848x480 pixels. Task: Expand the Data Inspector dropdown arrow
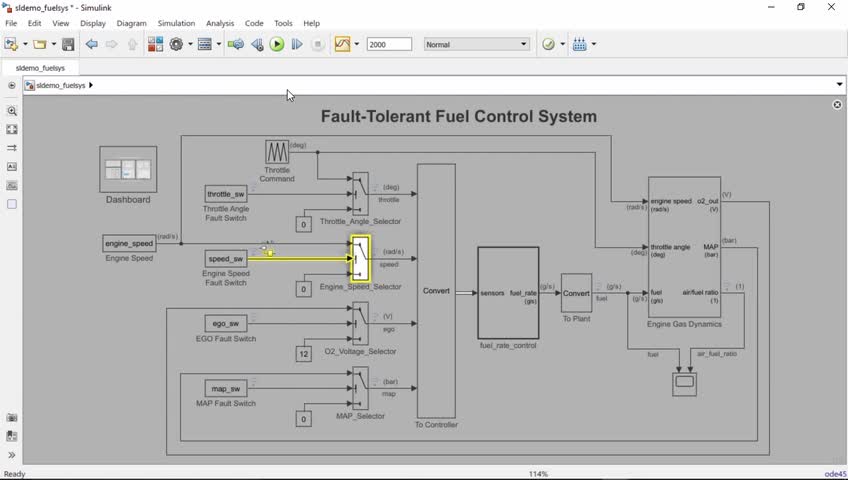(356, 44)
